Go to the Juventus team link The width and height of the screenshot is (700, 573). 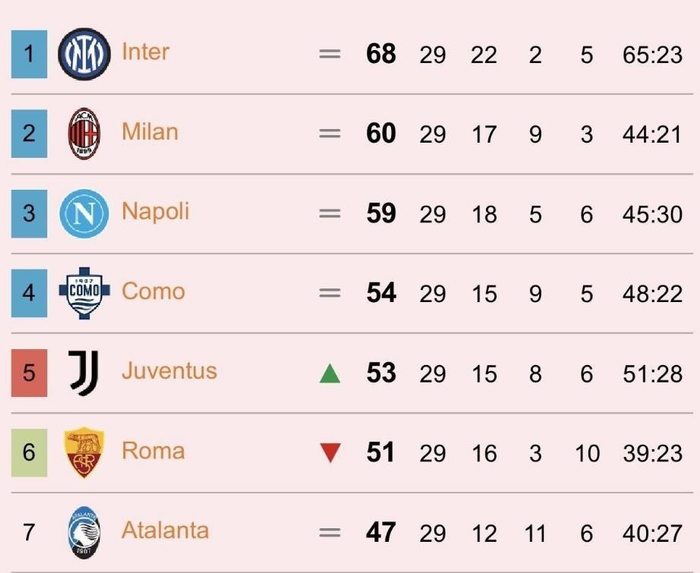click(x=169, y=371)
